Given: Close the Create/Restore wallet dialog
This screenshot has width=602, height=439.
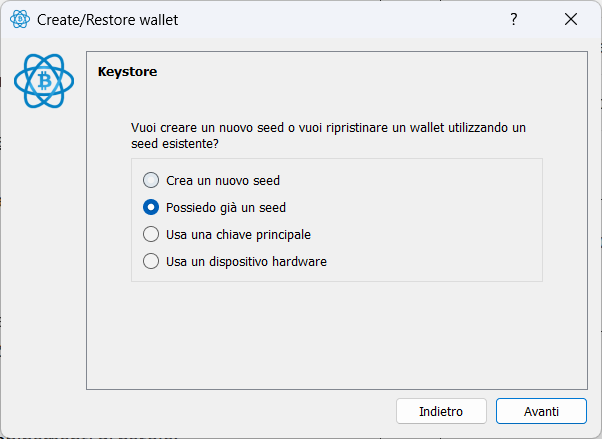Looking at the screenshot, I should (571, 19).
